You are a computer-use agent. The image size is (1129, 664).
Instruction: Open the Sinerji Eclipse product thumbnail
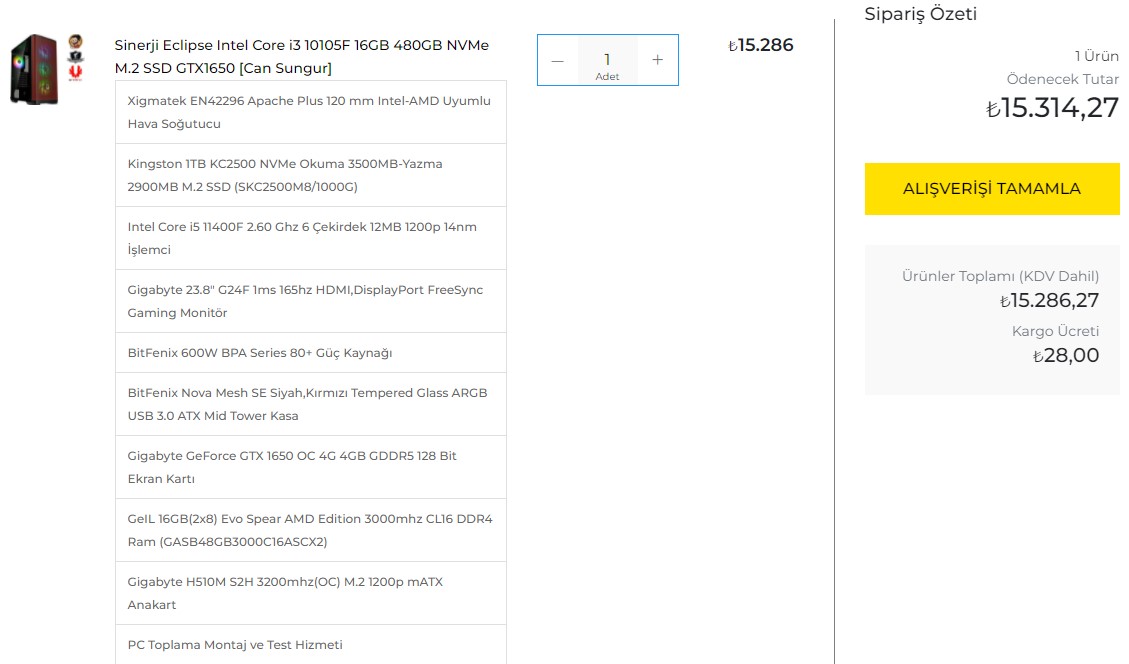(x=34, y=69)
